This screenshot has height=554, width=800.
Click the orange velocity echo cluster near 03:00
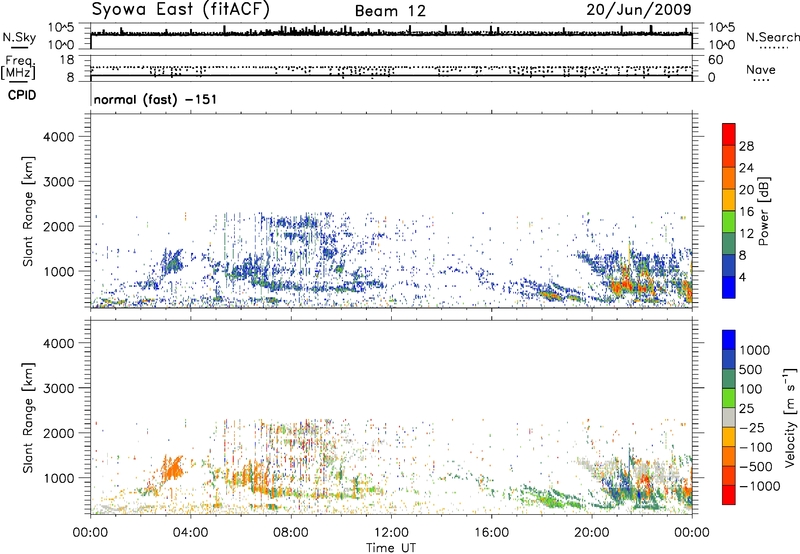pos(172,468)
